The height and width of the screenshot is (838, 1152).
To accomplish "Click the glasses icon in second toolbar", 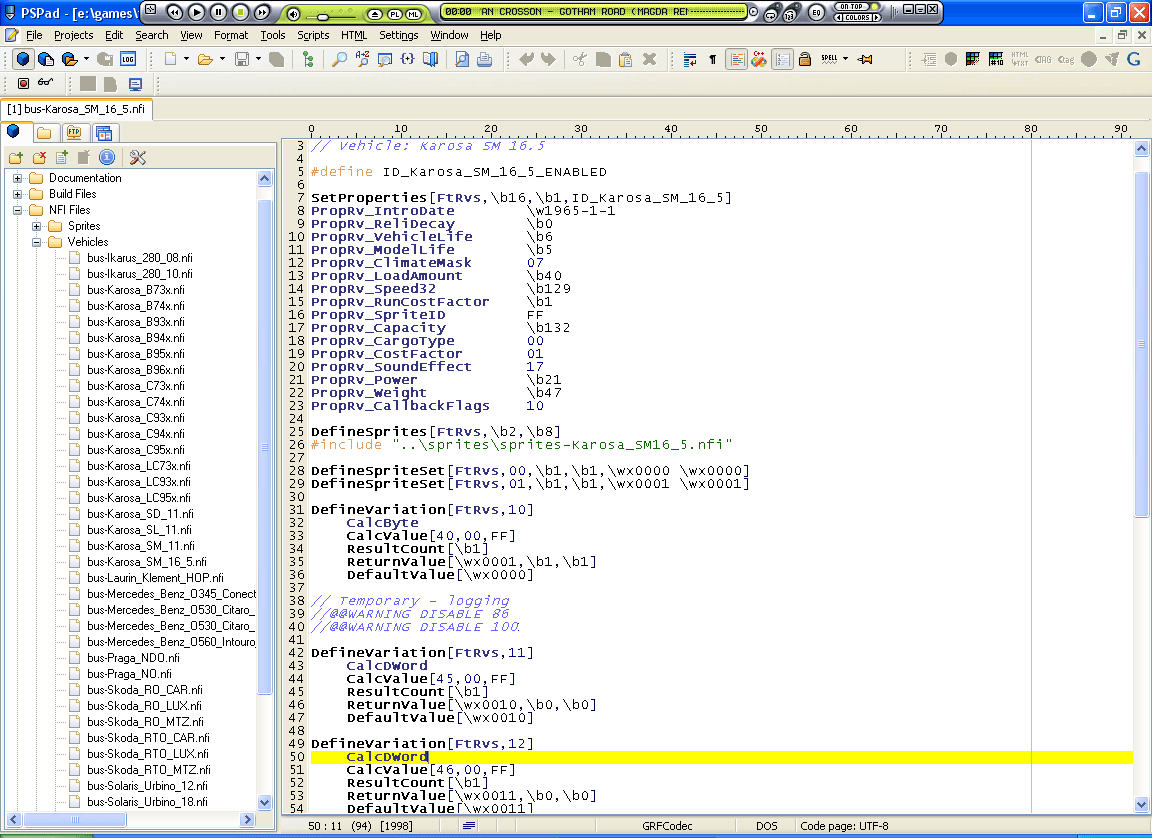I will pos(46,83).
